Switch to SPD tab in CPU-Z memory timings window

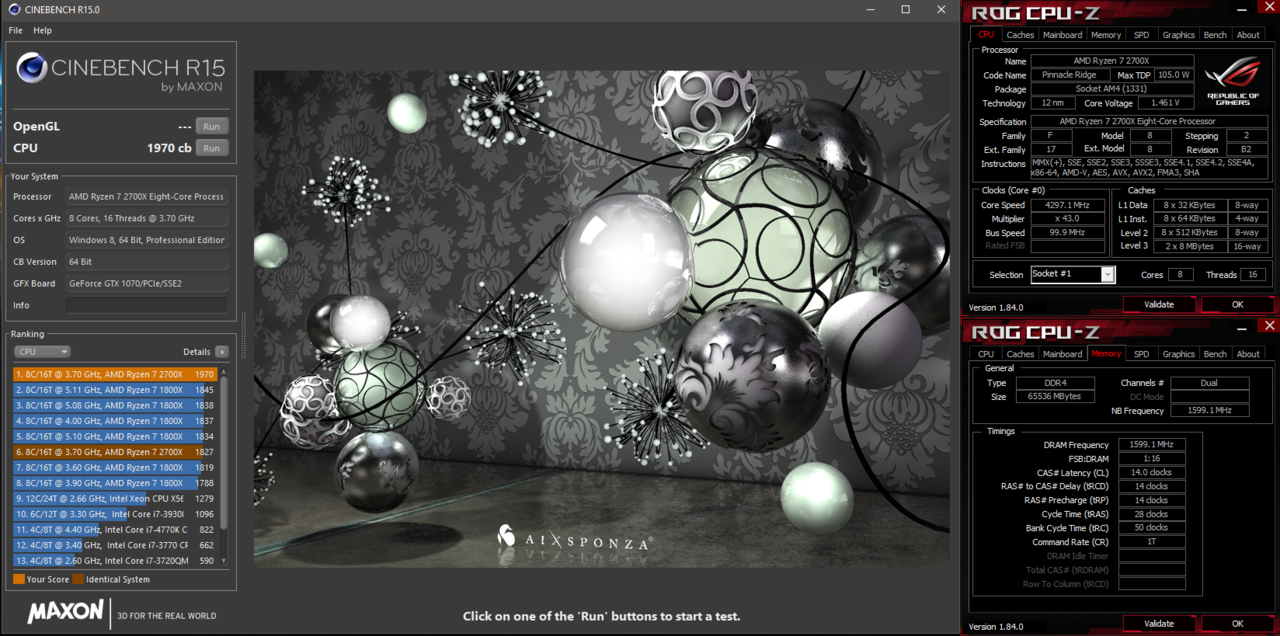pyautogui.click(x=1141, y=353)
